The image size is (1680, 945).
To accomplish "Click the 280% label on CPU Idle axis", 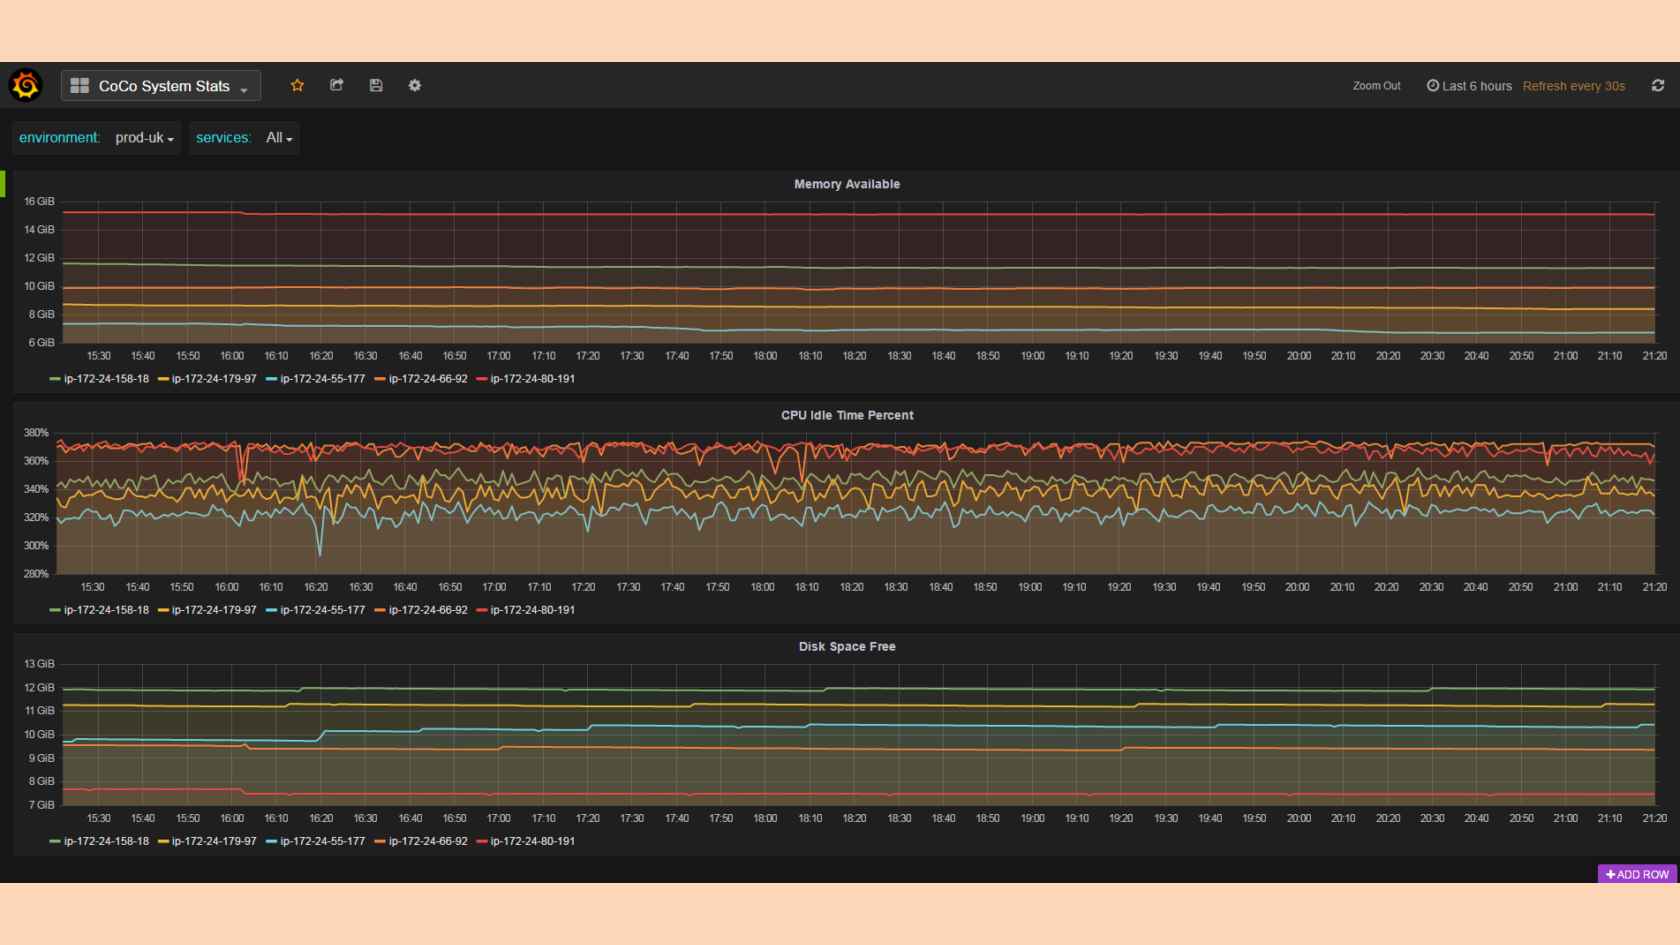I will tap(36, 574).
